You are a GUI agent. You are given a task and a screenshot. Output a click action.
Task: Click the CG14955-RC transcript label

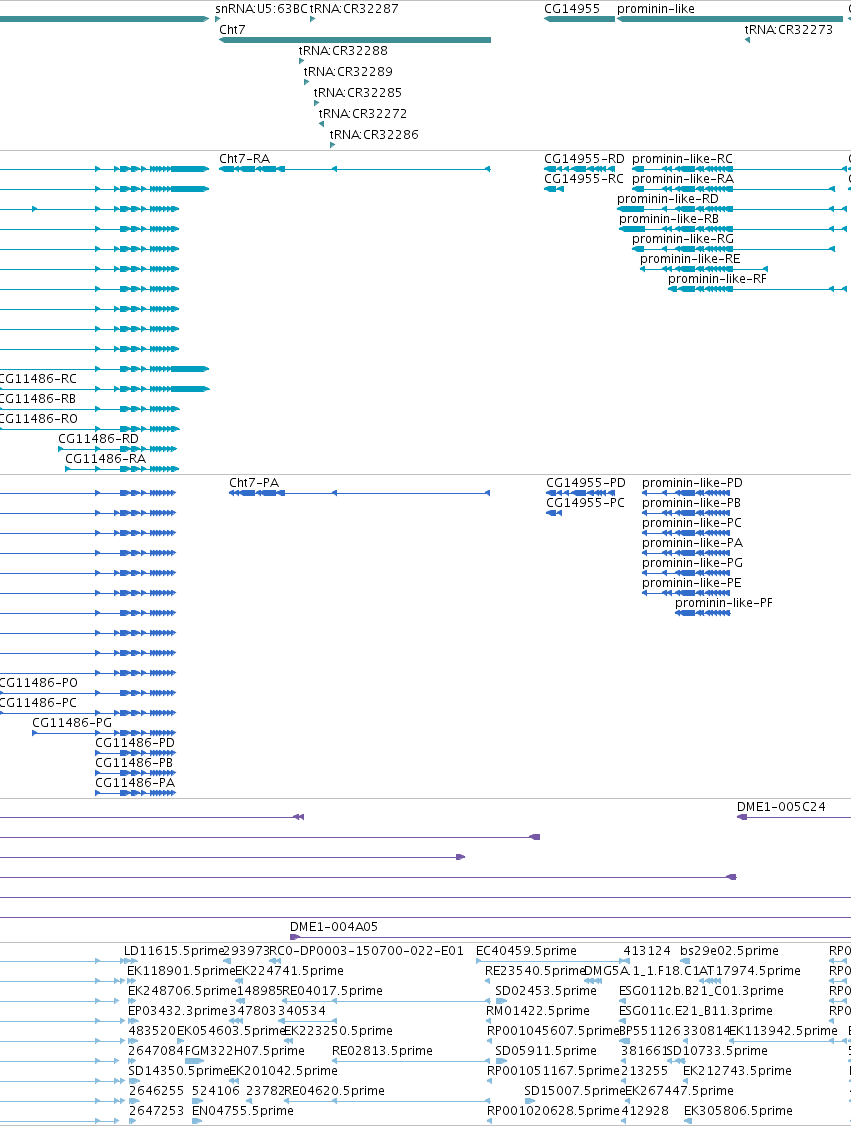coord(584,179)
